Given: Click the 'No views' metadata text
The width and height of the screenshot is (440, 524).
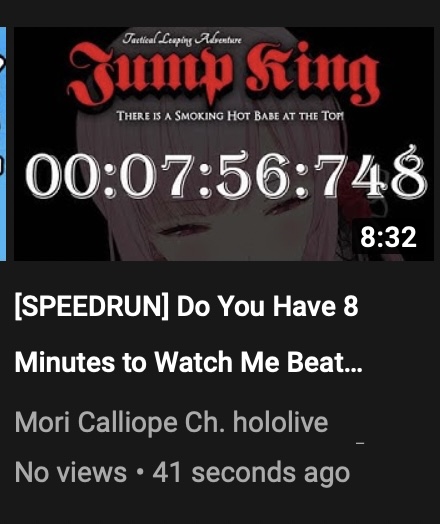Looking at the screenshot, I should tap(71, 473).
